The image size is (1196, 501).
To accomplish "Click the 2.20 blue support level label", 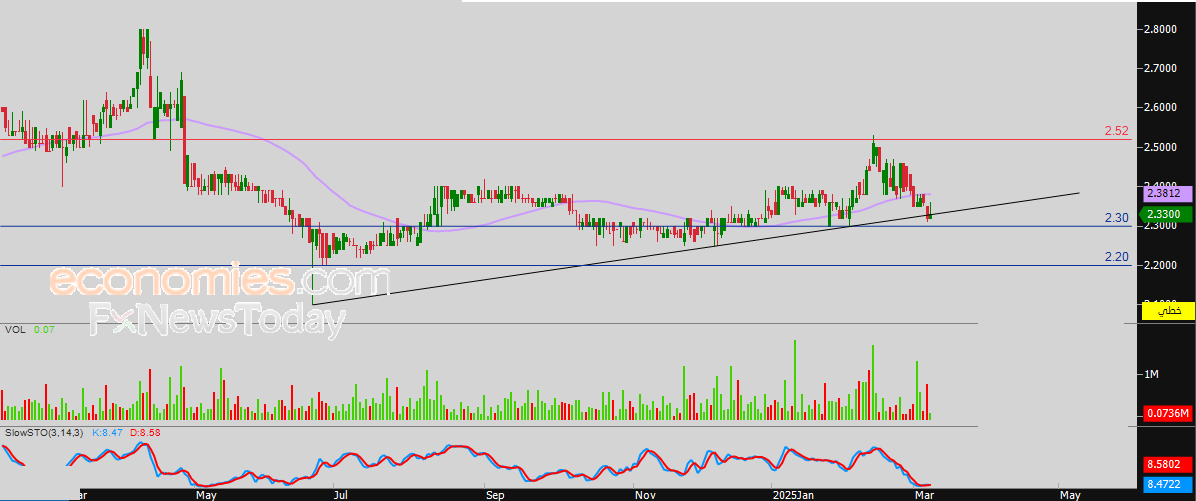I will click(x=1117, y=258).
